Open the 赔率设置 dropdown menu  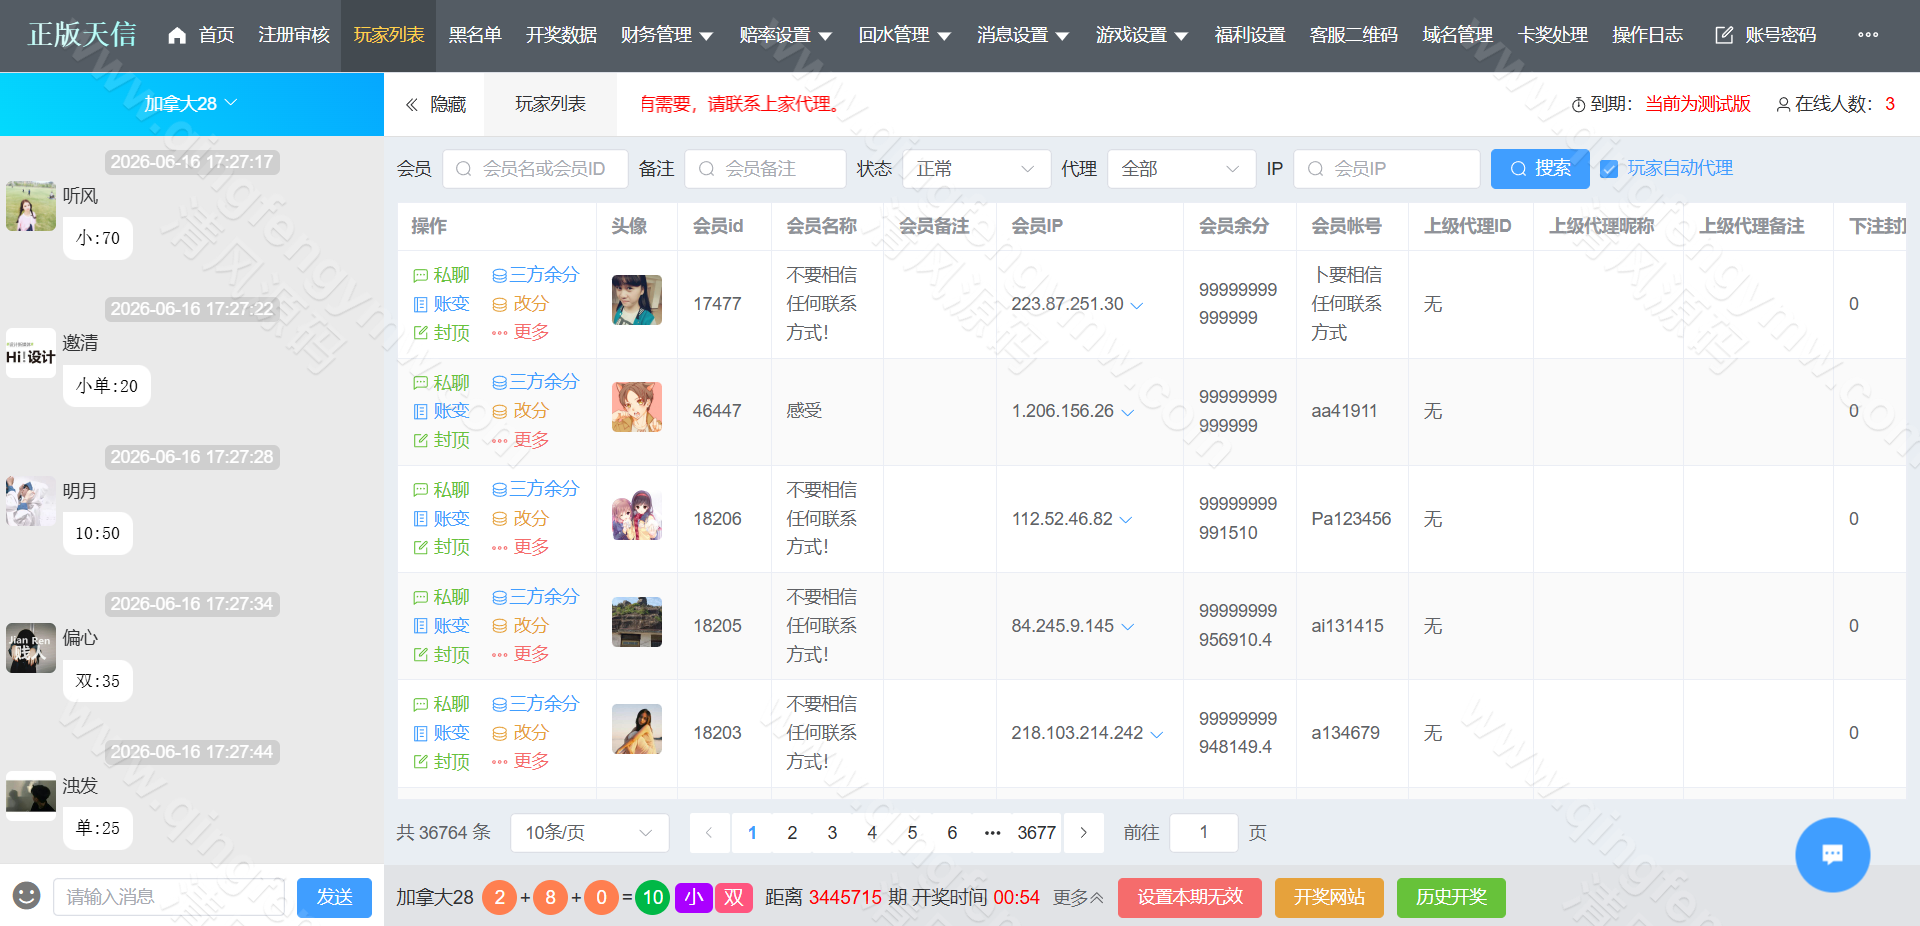pyautogui.click(x=786, y=35)
